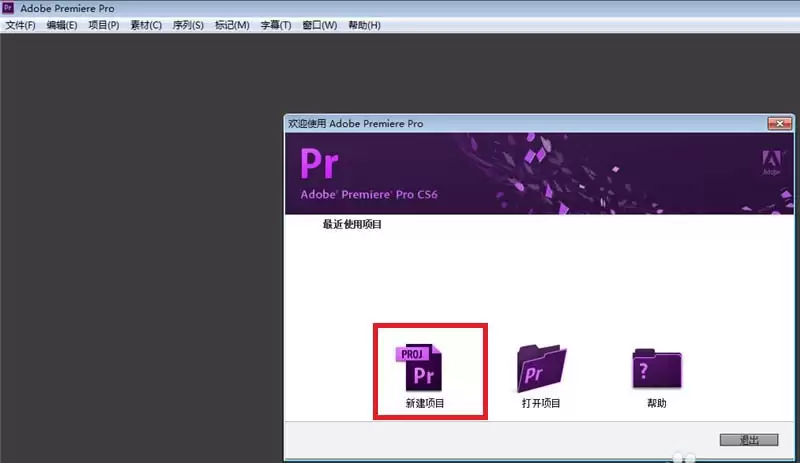This screenshot has height=463, width=800.
Task: Click the 新建项目 PROJ file icon
Action: pyautogui.click(x=419, y=368)
